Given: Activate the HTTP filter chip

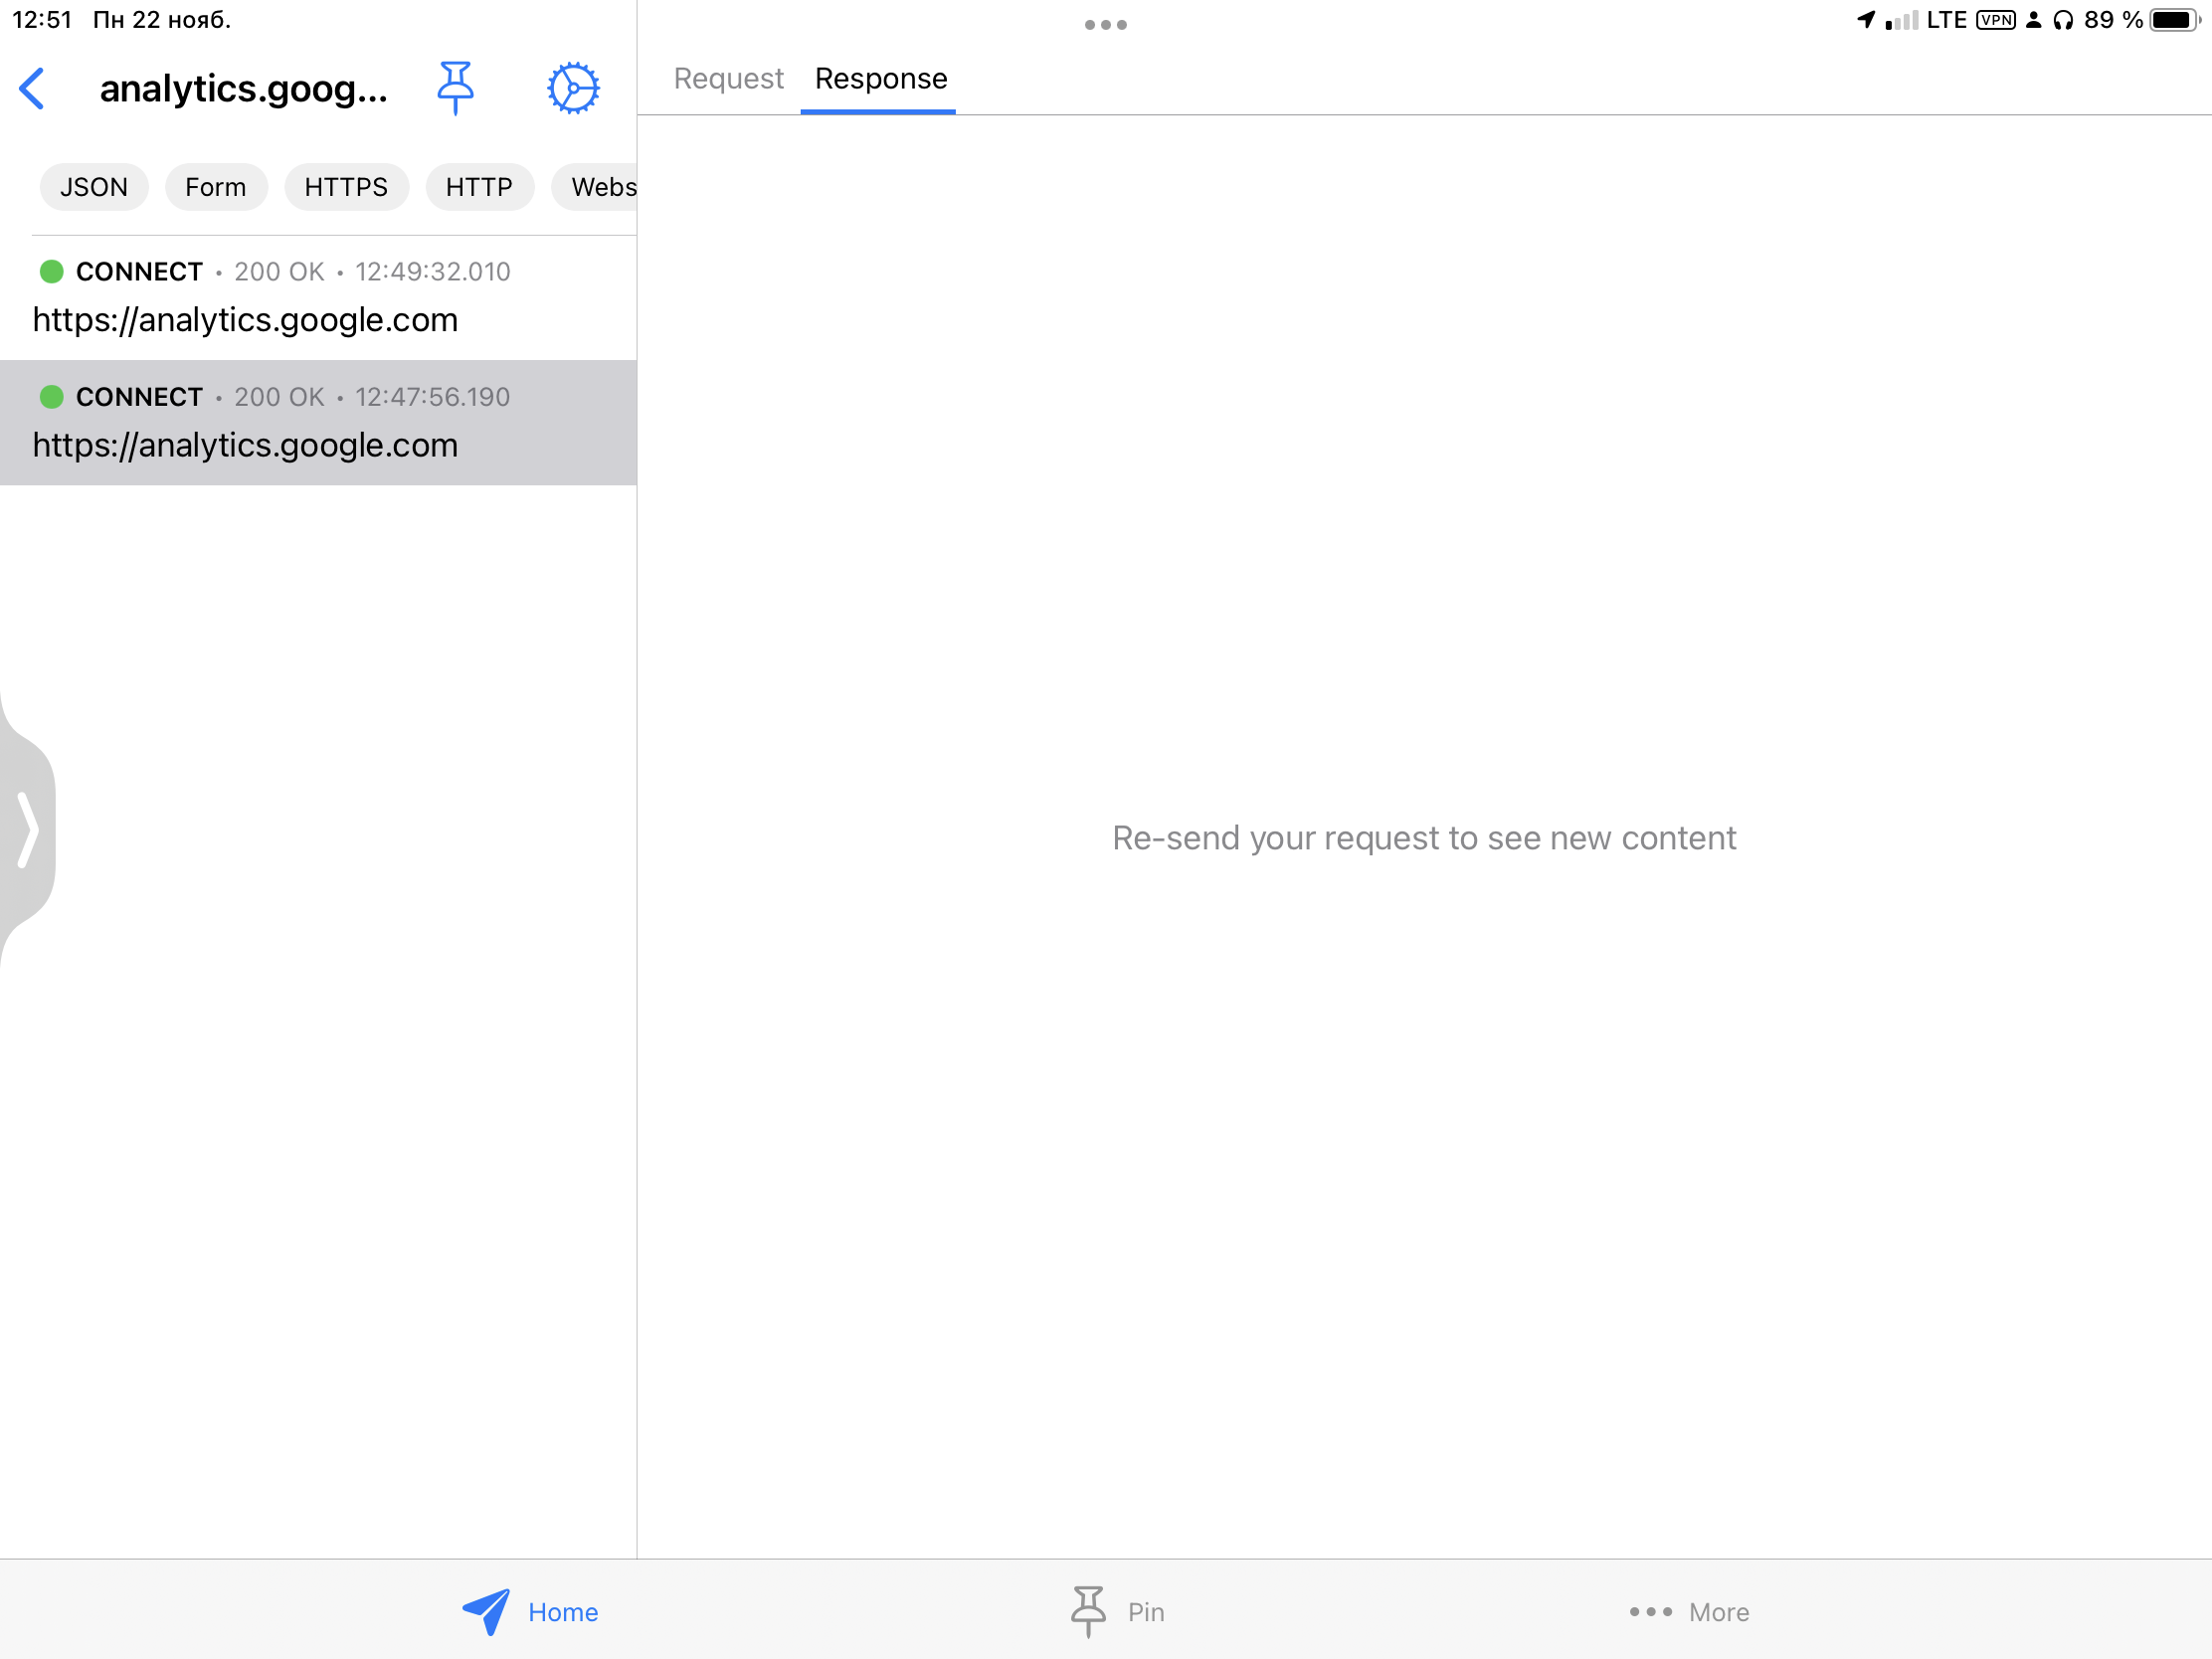Looking at the screenshot, I should [x=479, y=187].
